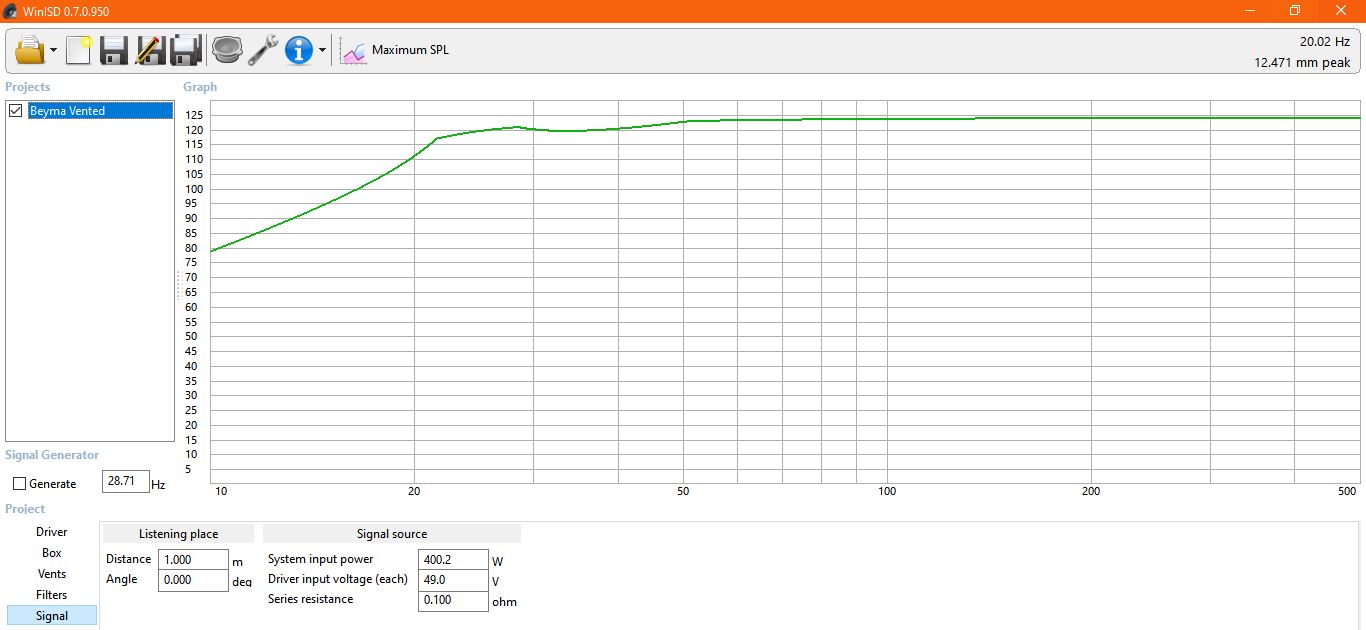Viewport: 1366px width, 630px height.
Task: Open the Maximum SPL graph selector
Action: 395,50
